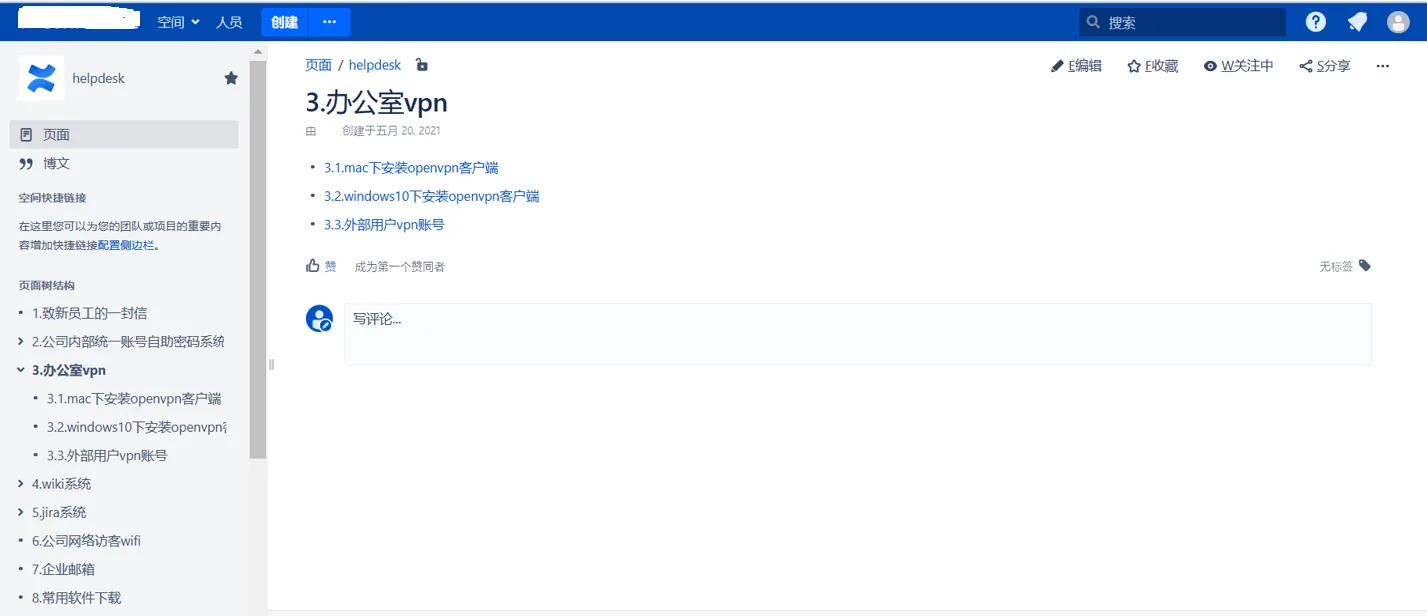
Task: Click the sidebar vertical scrollbar
Action: coord(258,258)
